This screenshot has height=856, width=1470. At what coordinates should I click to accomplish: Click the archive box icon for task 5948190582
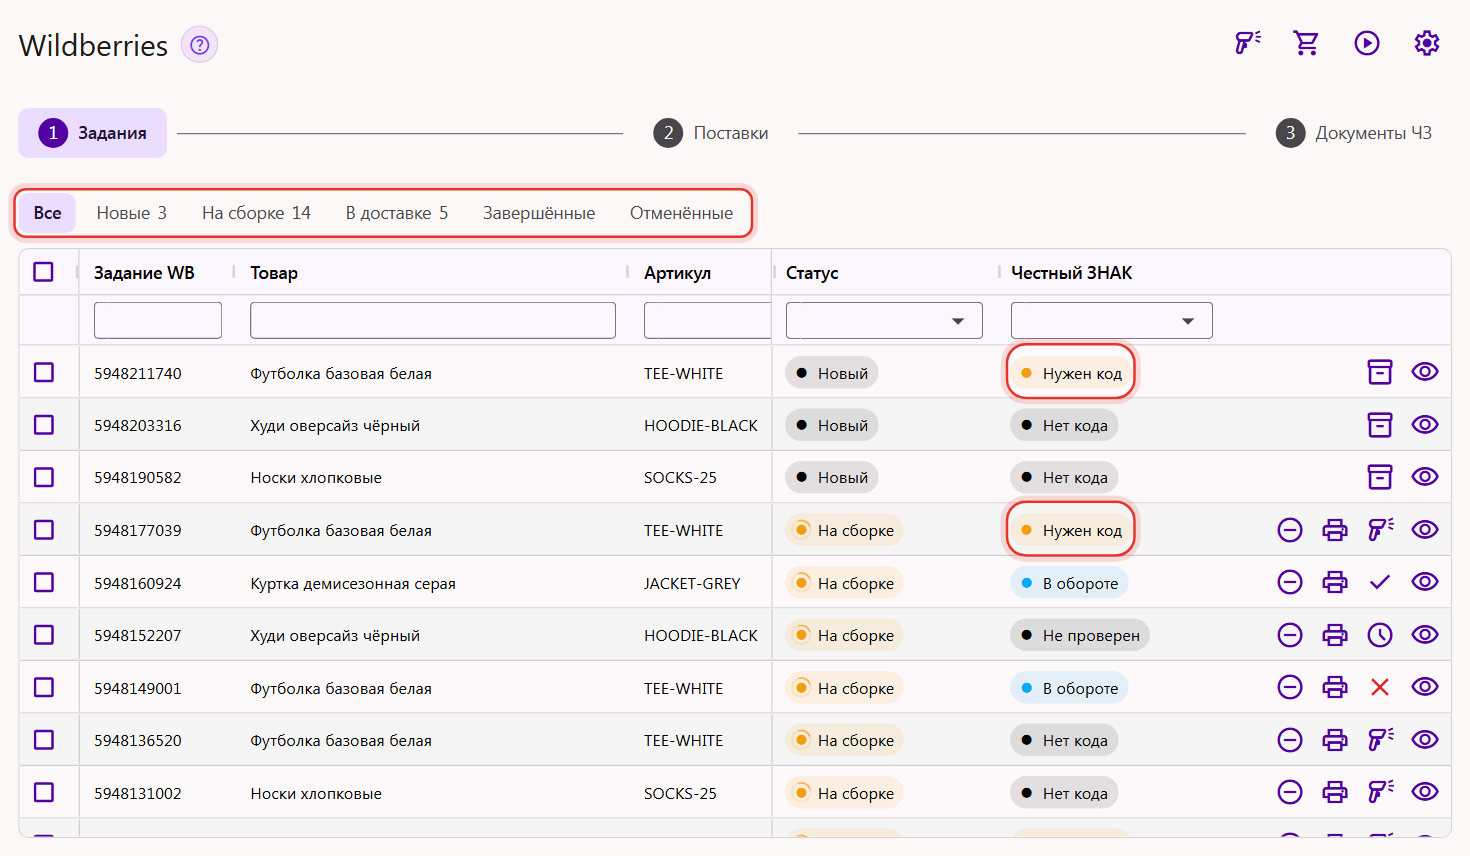1380,477
